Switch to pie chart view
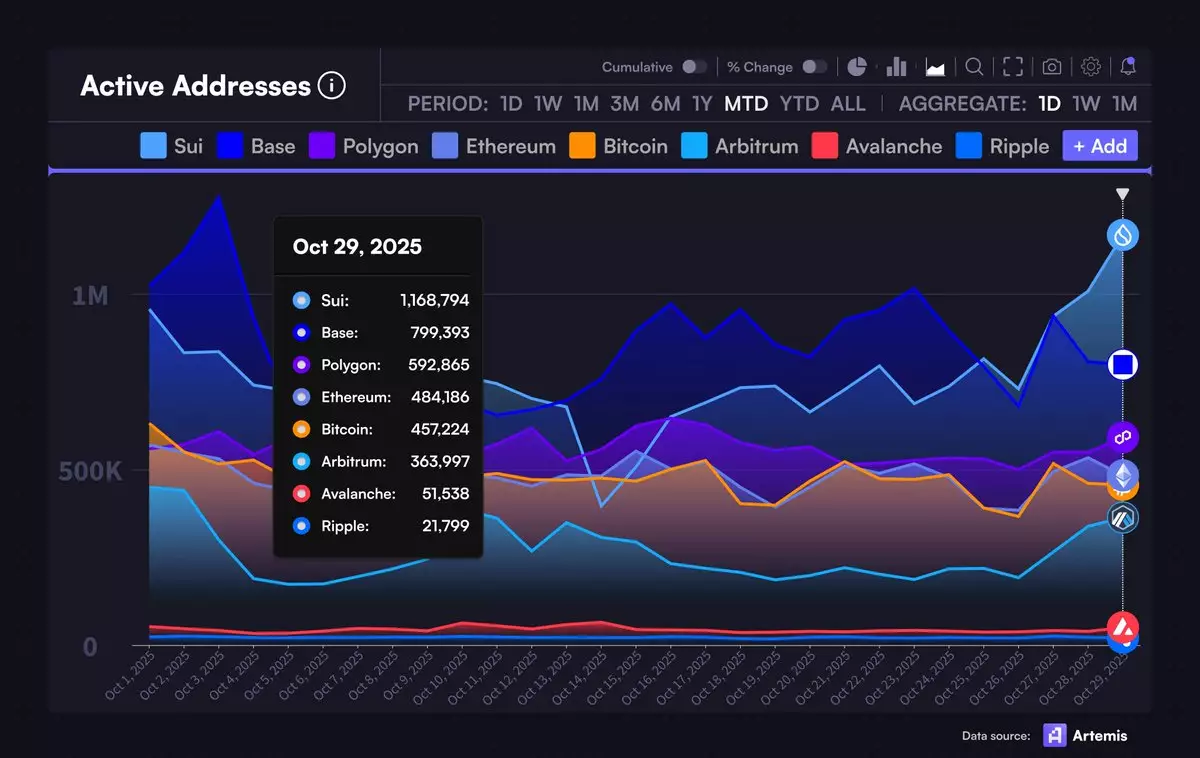 click(857, 67)
